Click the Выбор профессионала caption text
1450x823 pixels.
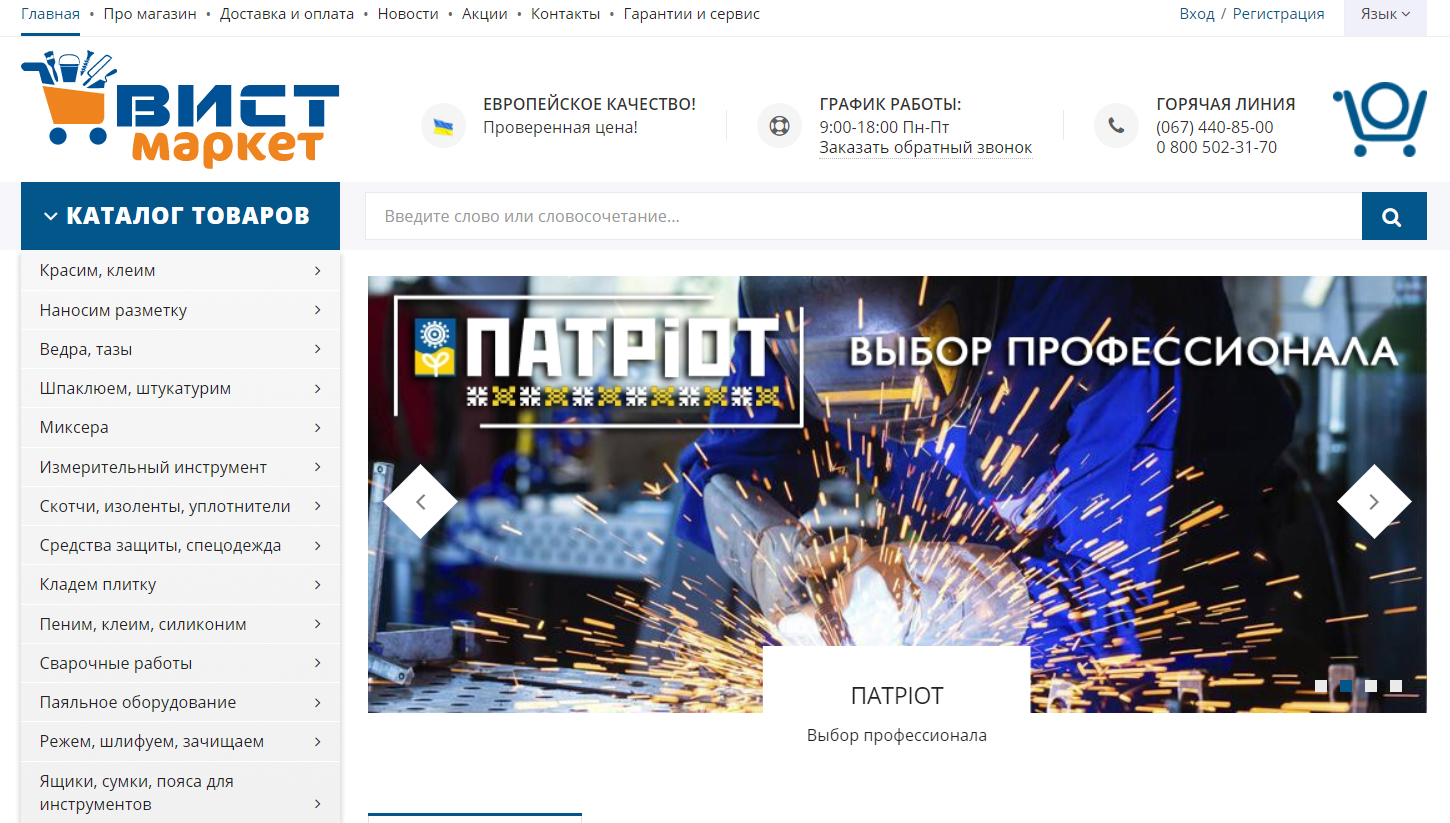click(x=897, y=735)
